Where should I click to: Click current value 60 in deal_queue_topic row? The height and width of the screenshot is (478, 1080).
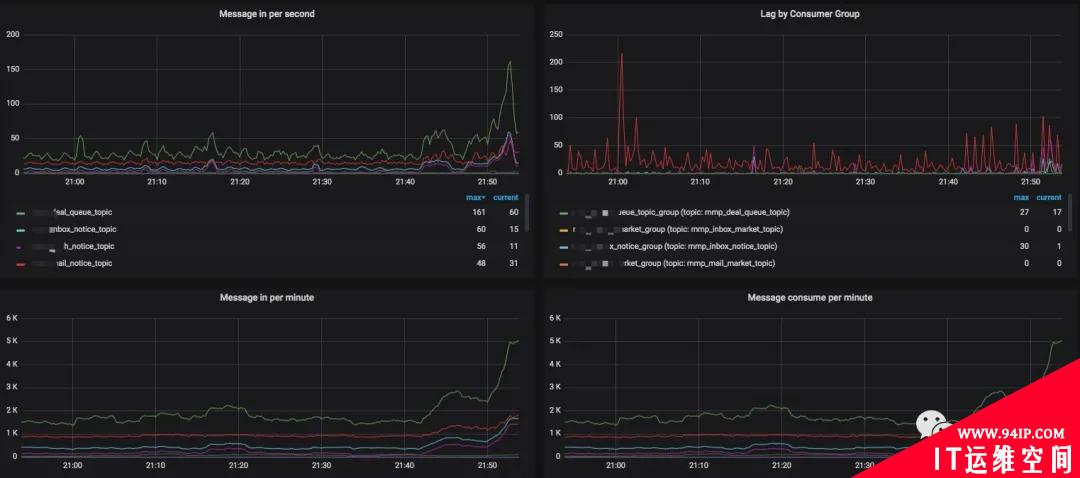[513, 212]
